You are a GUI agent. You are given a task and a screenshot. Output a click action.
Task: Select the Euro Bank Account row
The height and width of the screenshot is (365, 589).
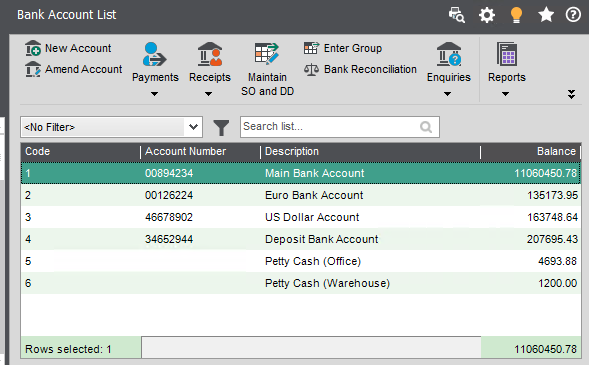[301, 195]
